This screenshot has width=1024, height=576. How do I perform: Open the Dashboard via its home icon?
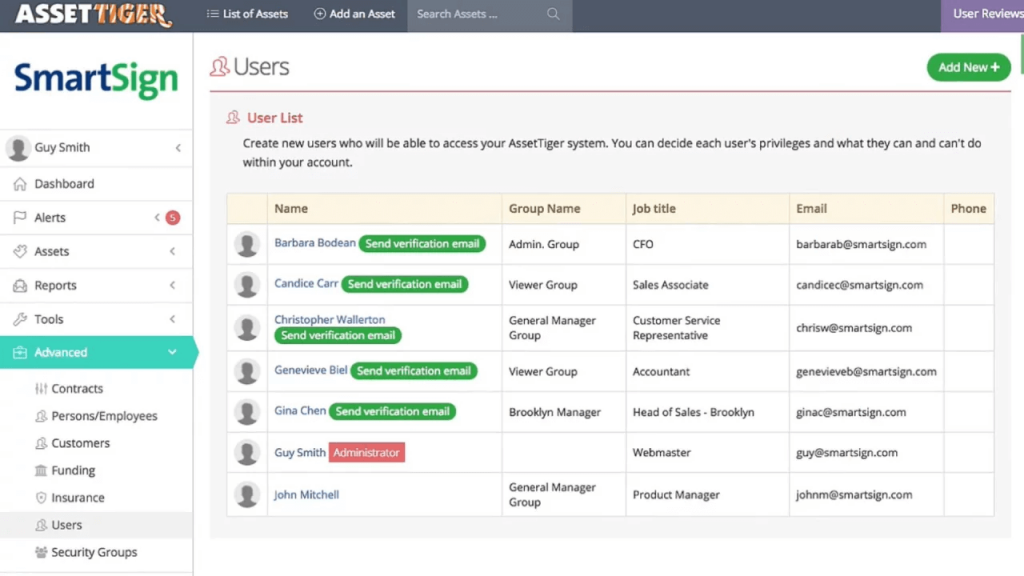(x=20, y=183)
